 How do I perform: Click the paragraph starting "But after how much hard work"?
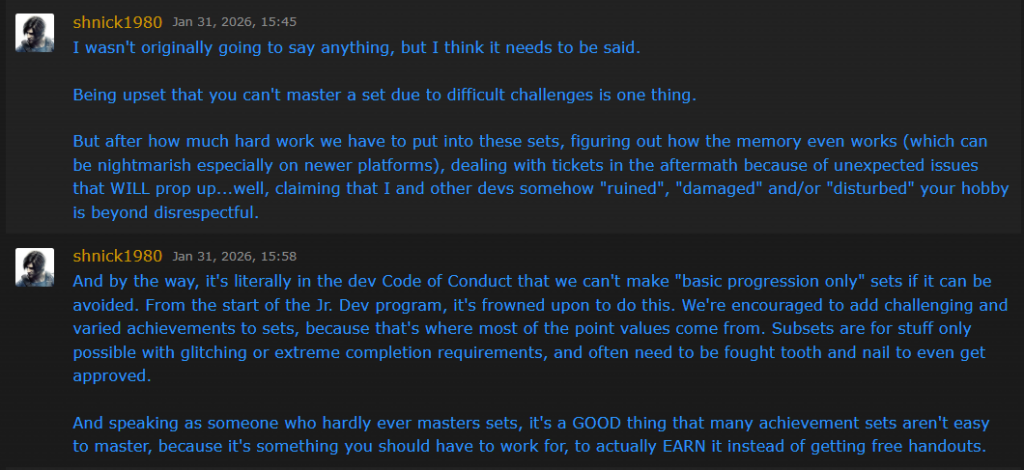tap(531, 177)
